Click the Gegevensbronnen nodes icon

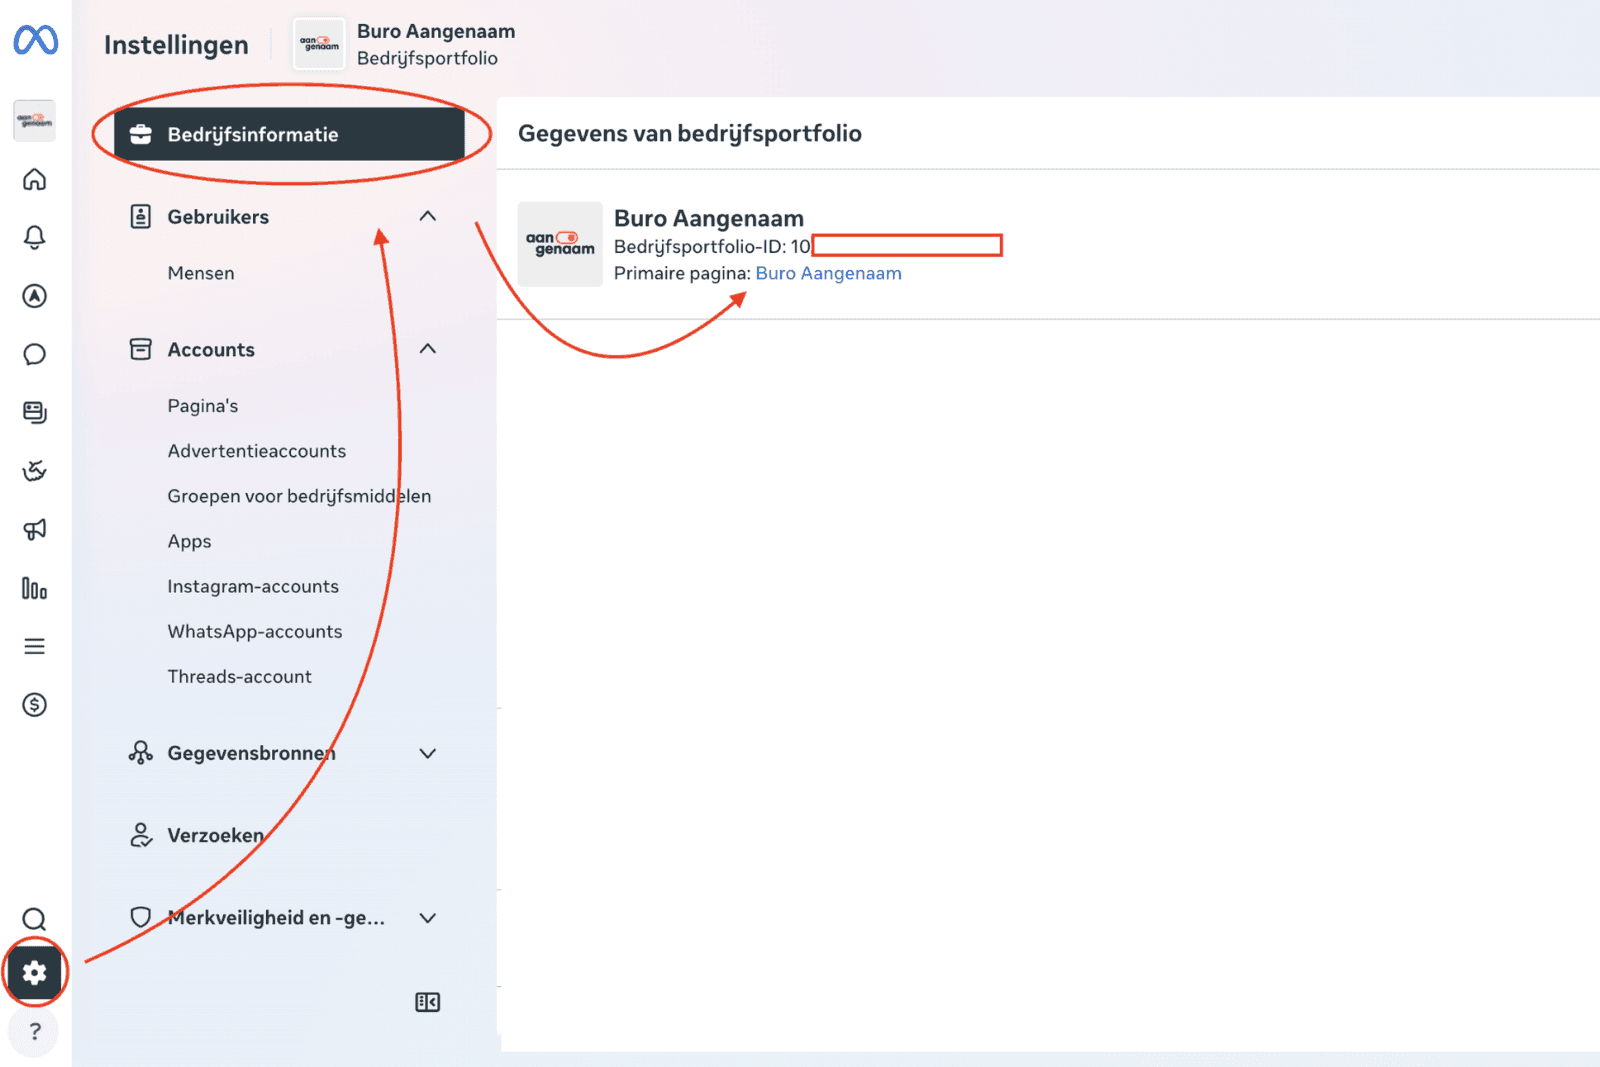click(x=141, y=753)
